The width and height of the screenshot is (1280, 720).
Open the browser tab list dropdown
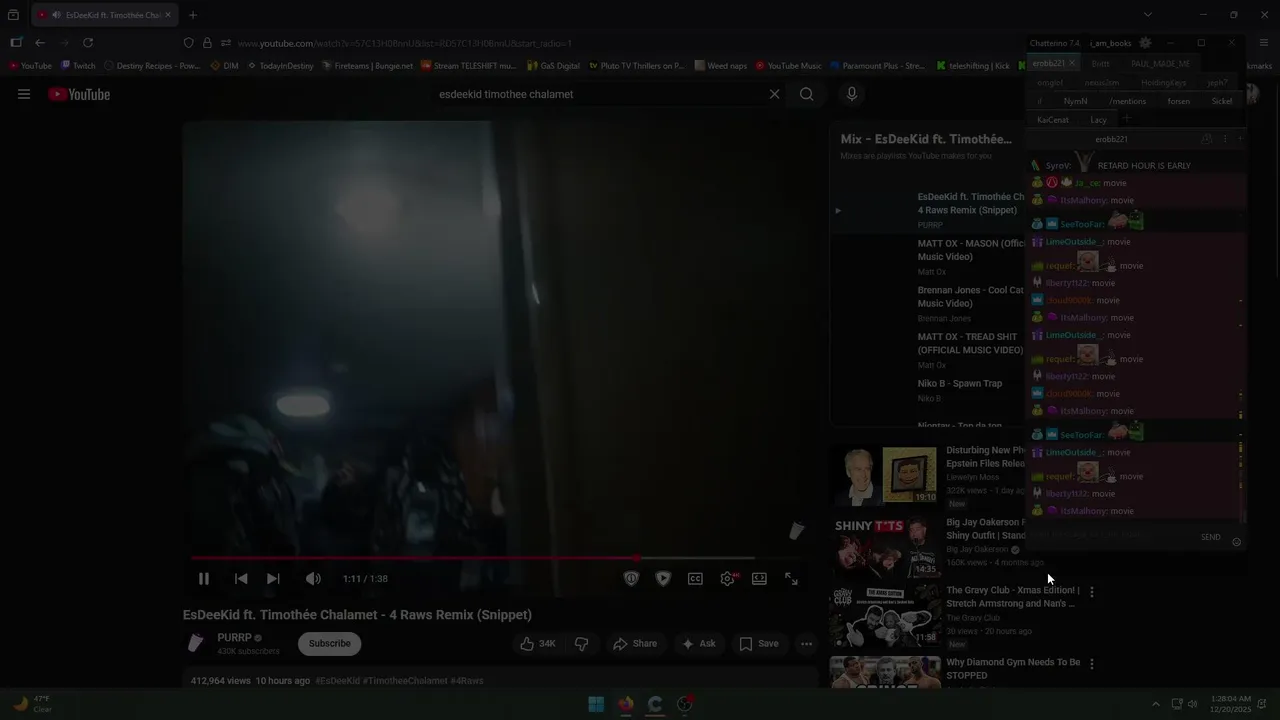pyautogui.click(x=1147, y=15)
